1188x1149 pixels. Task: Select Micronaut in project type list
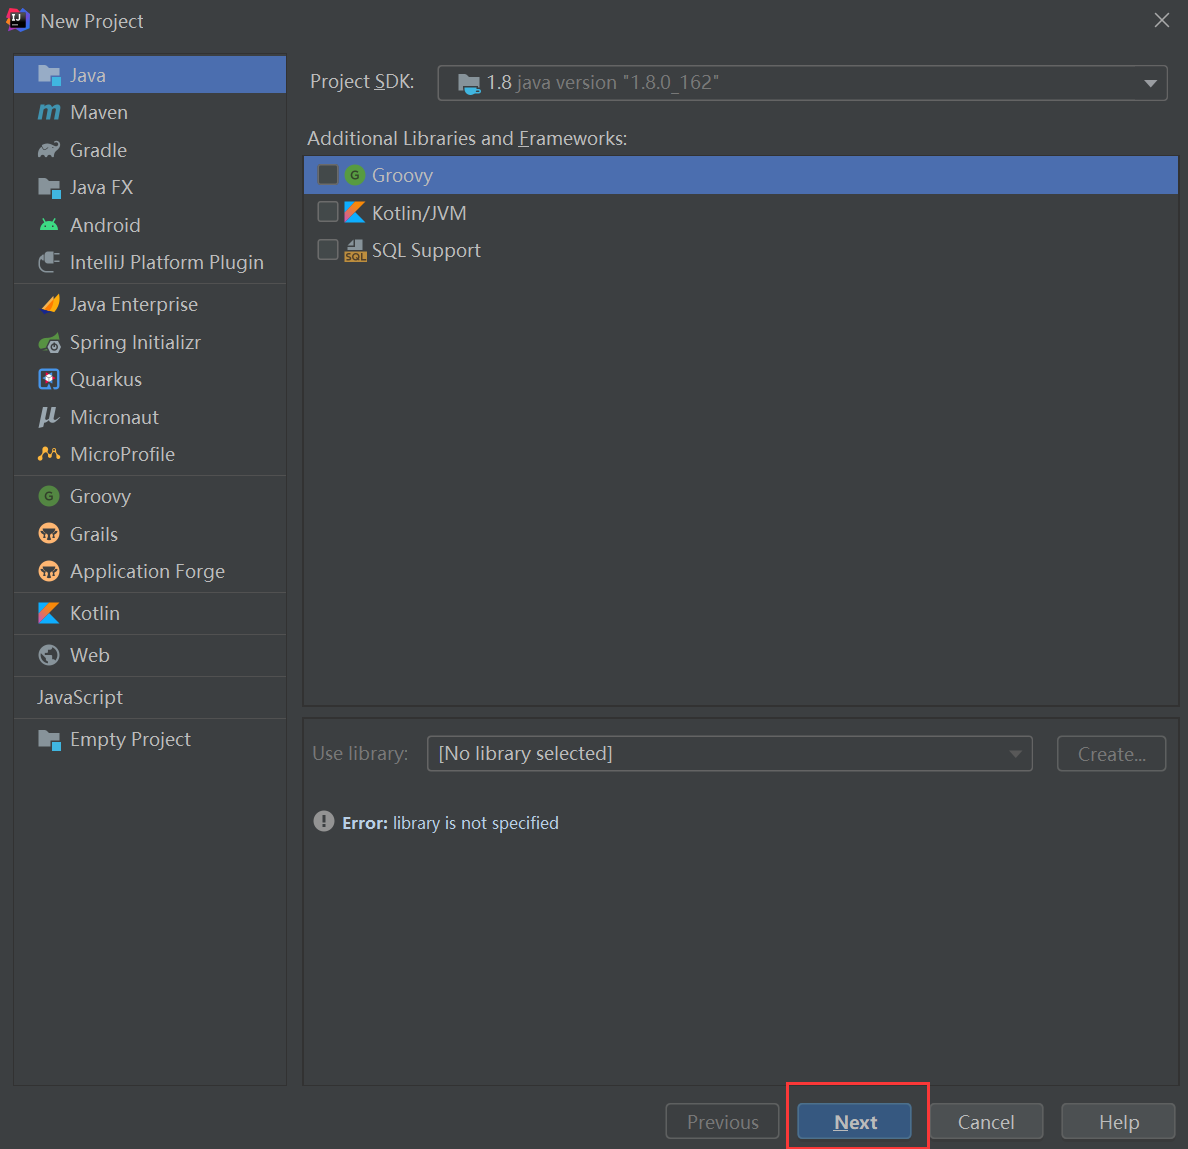(150, 417)
